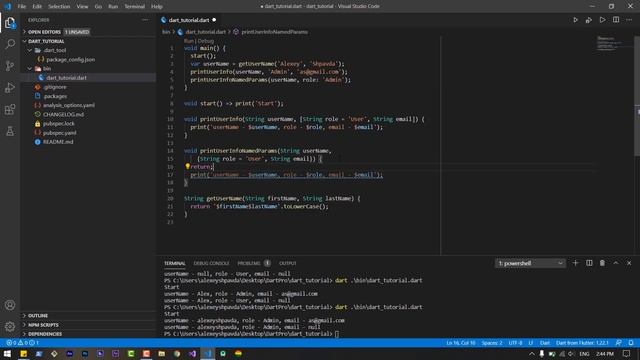Expand the Dependencies section
This screenshot has height=360, width=640.
coord(45,334)
